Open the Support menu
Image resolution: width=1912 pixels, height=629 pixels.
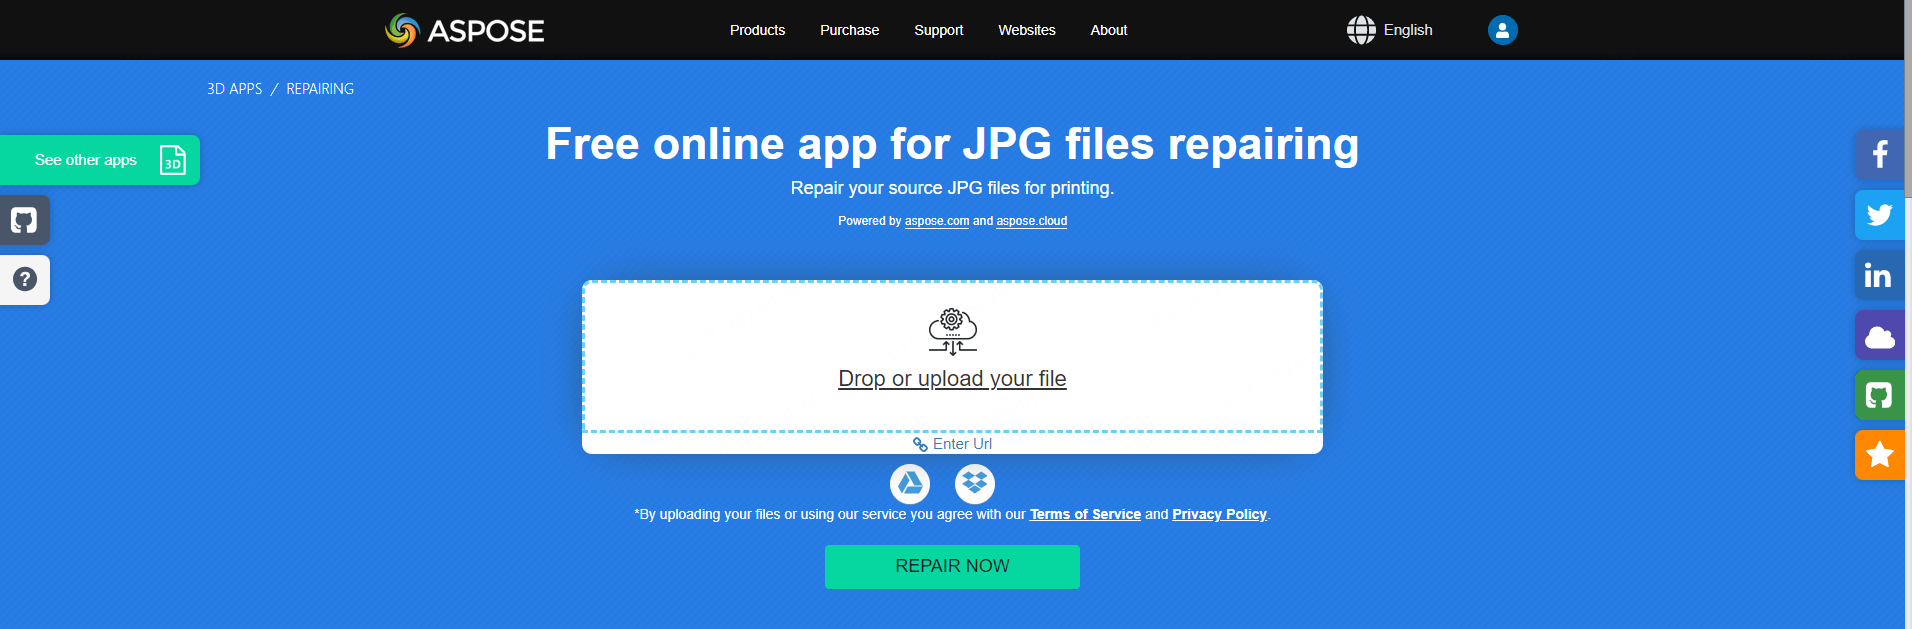coord(938,30)
